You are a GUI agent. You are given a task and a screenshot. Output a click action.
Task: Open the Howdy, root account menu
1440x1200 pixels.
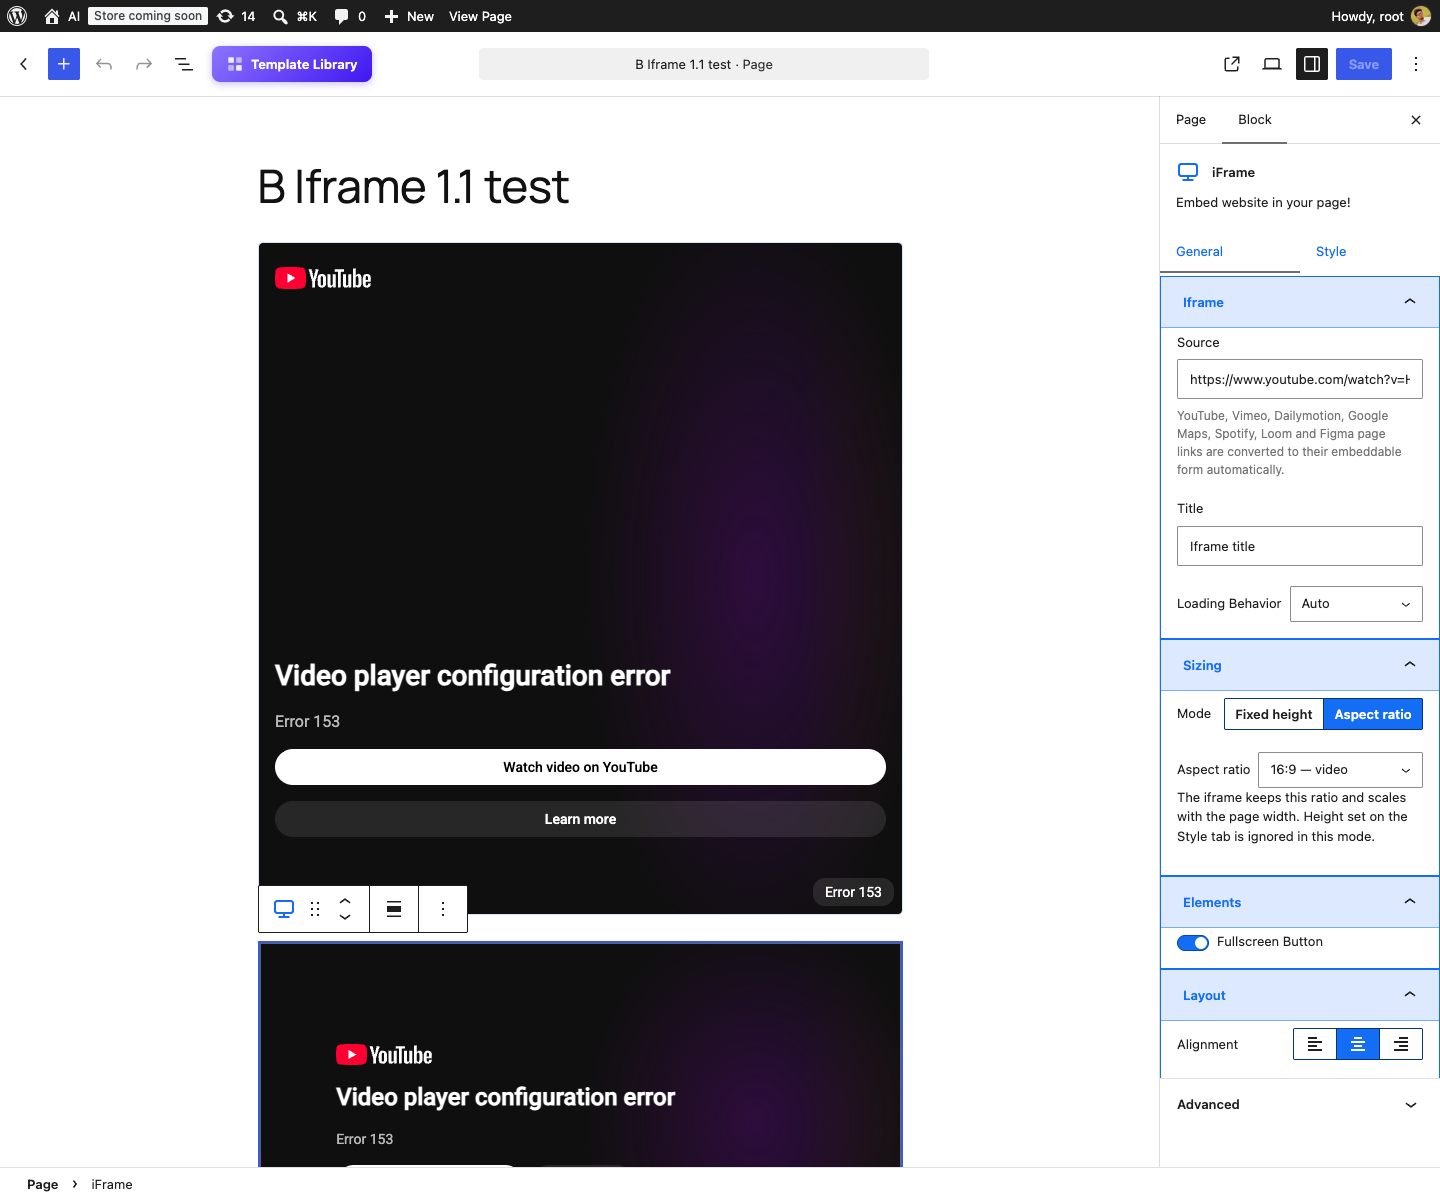click(1380, 16)
